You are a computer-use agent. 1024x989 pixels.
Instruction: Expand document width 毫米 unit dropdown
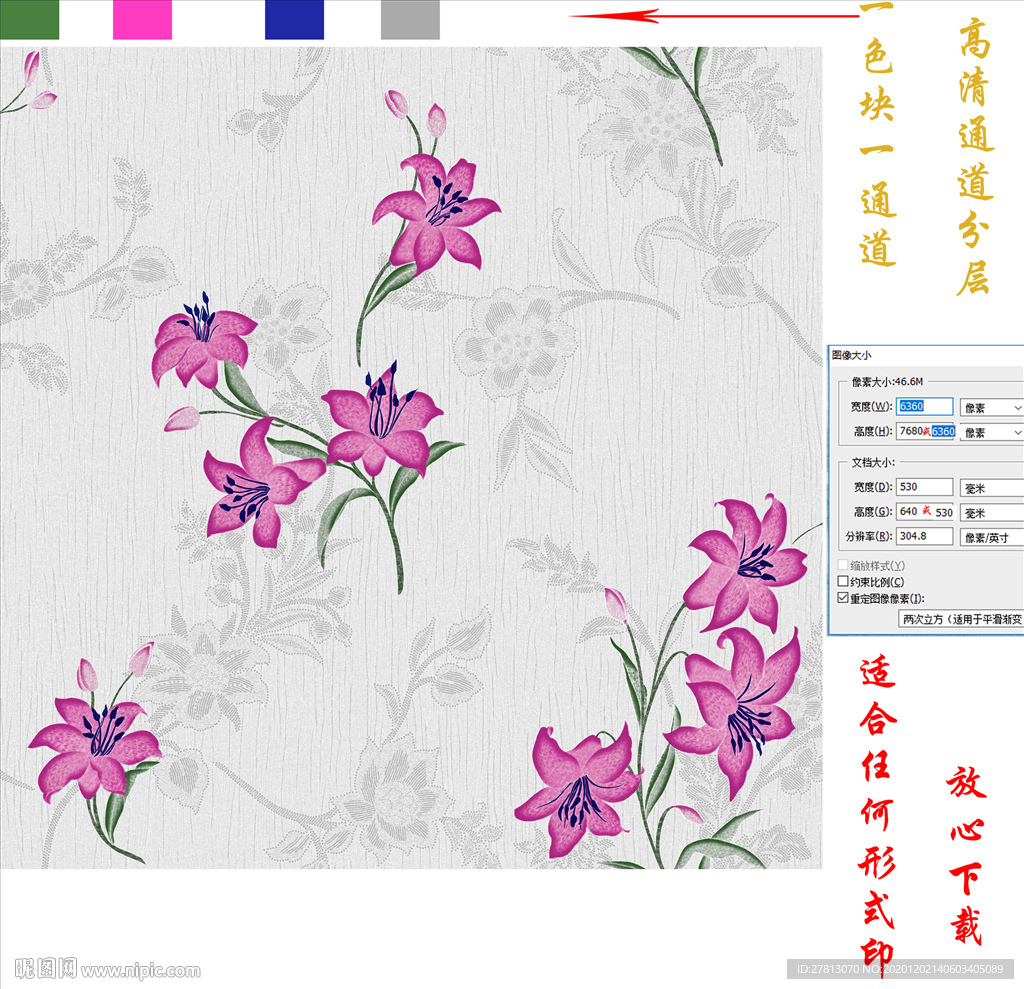pos(991,487)
